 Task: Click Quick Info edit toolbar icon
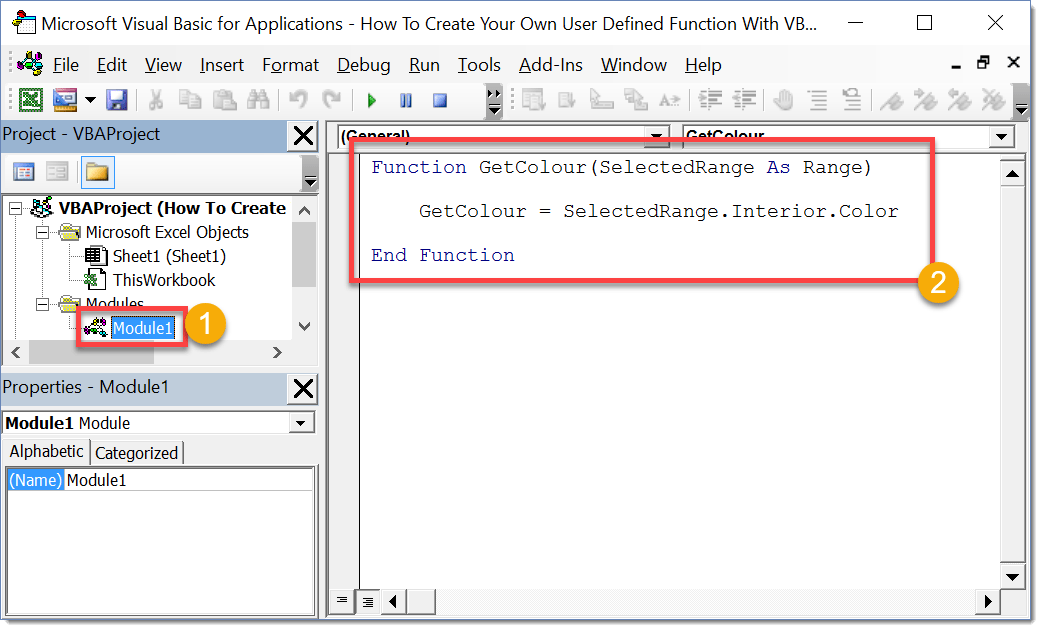[x=601, y=100]
